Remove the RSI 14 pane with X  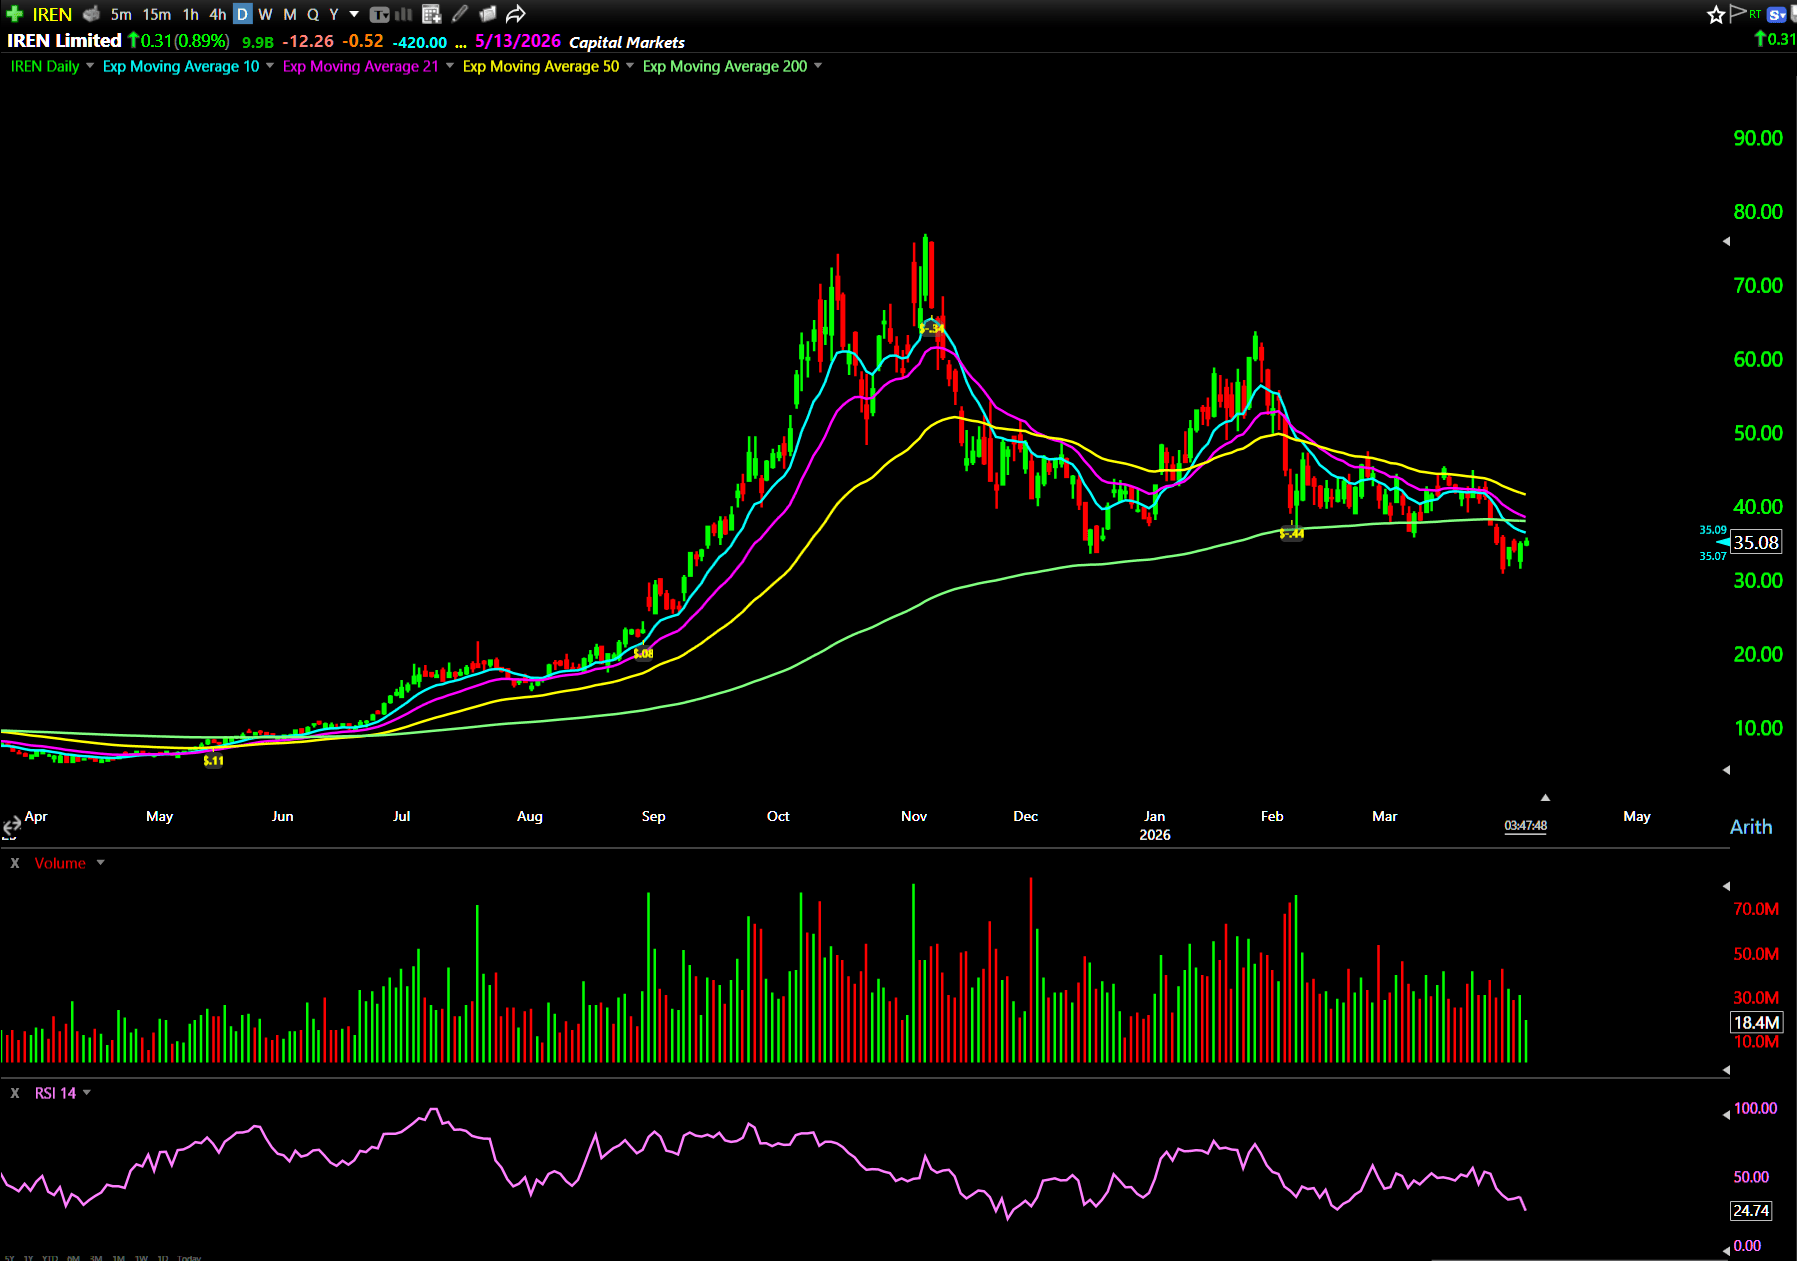[x=15, y=1093]
